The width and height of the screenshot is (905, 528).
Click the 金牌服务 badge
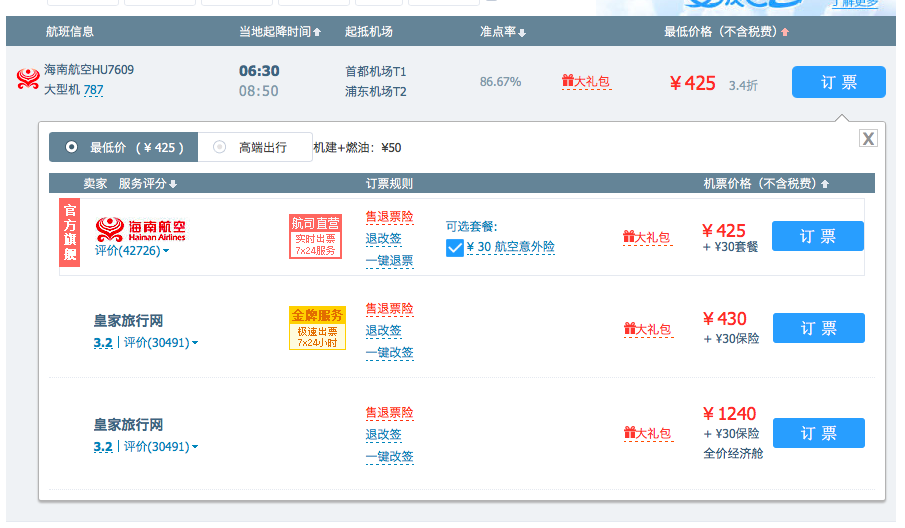[317, 328]
